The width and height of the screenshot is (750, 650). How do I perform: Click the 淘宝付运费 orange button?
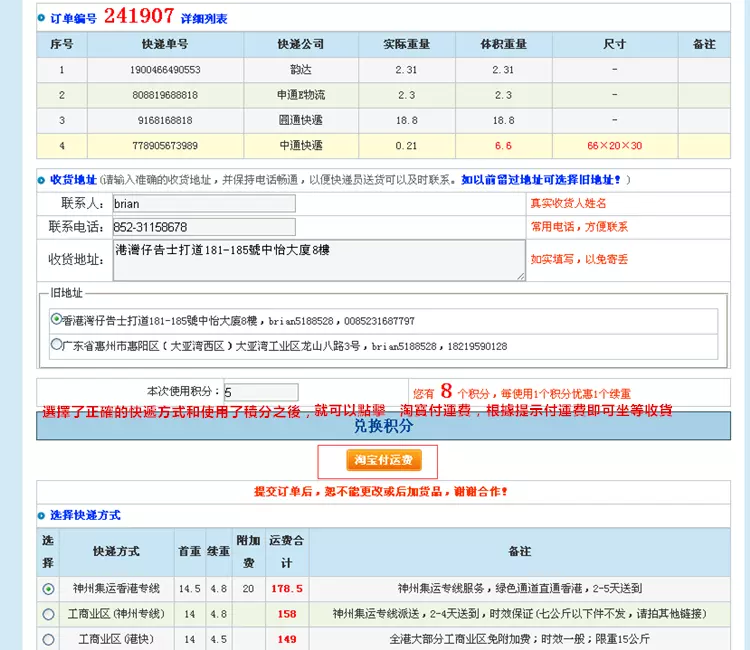point(384,460)
